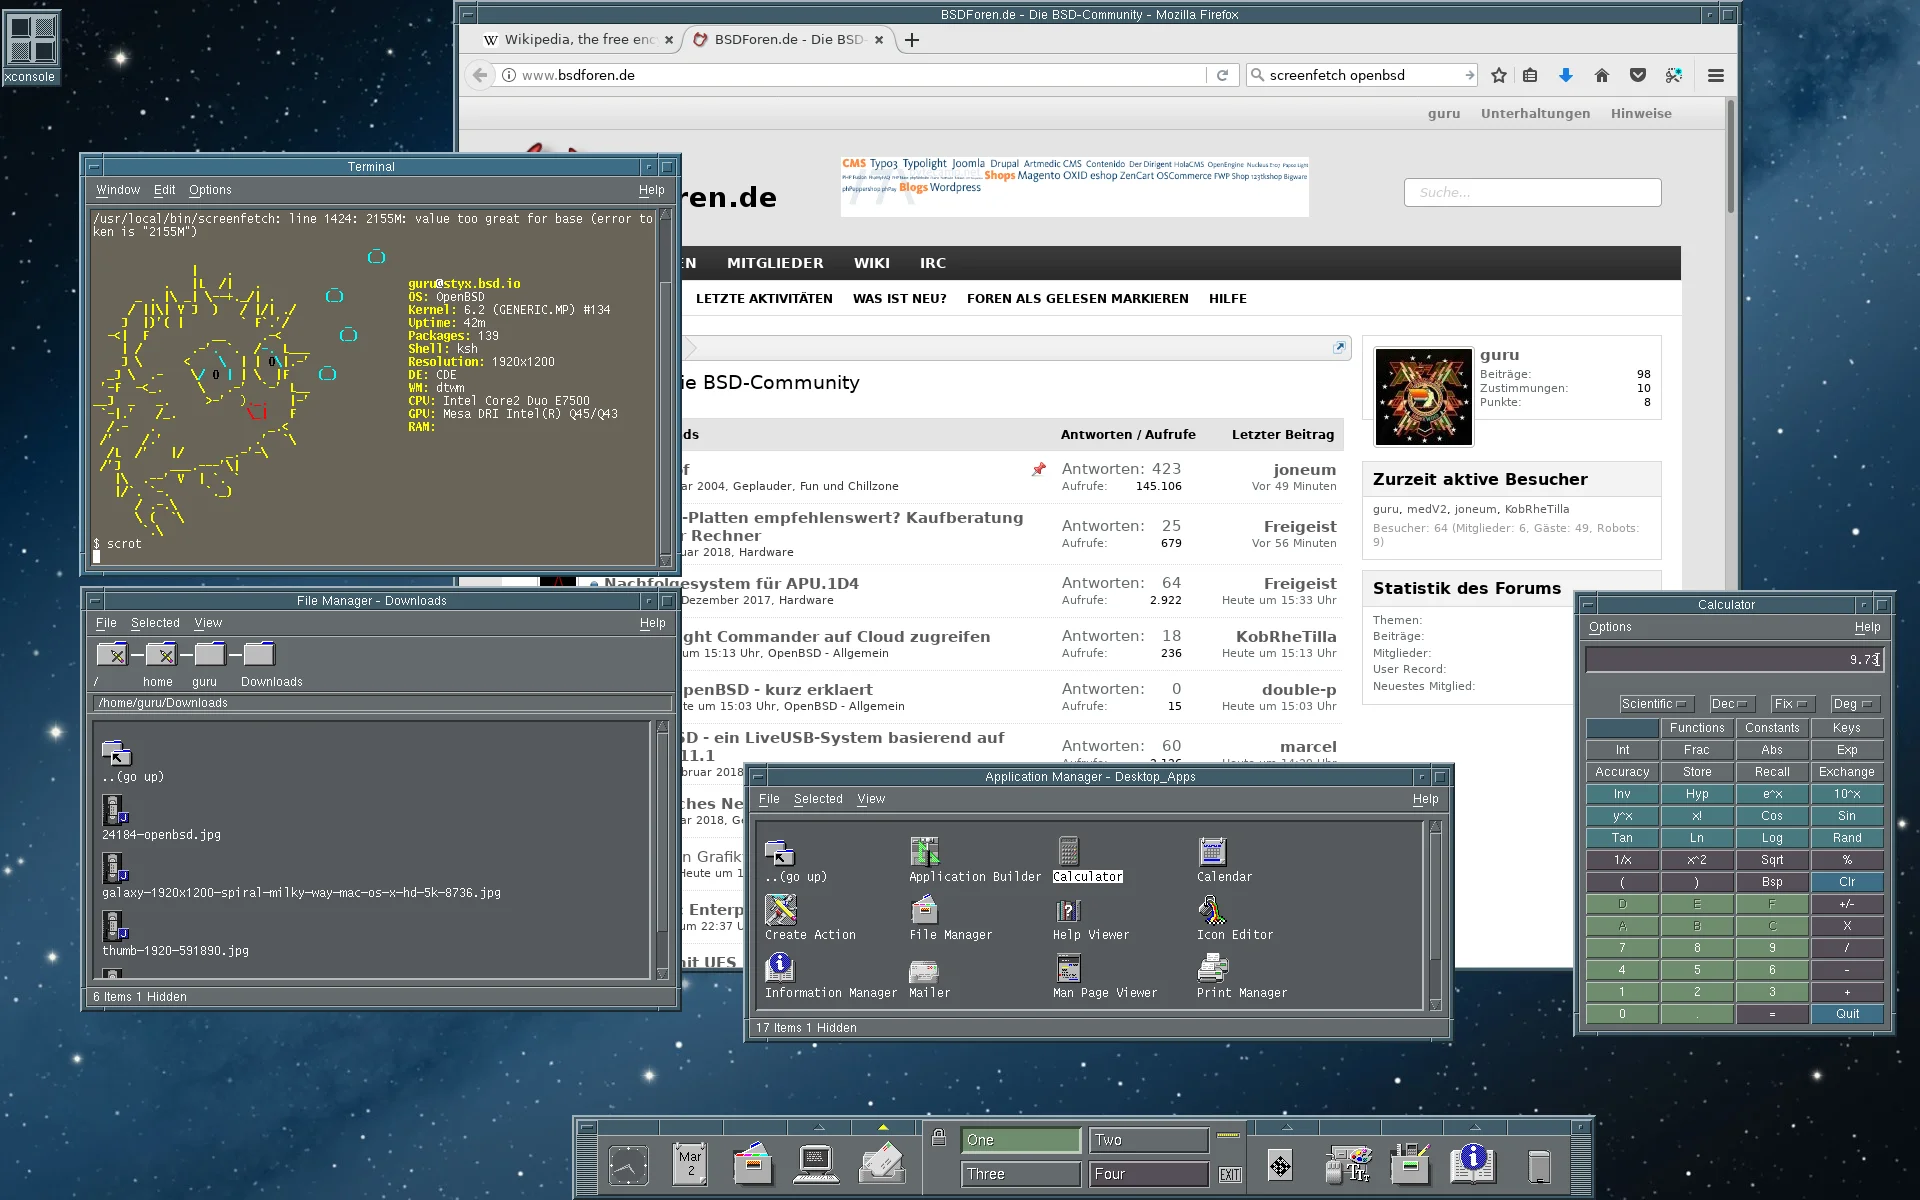Viewport: 1920px width, 1200px height.
Task: Click Quit button in Calculator
Action: pyautogui.click(x=1847, y=1014)
